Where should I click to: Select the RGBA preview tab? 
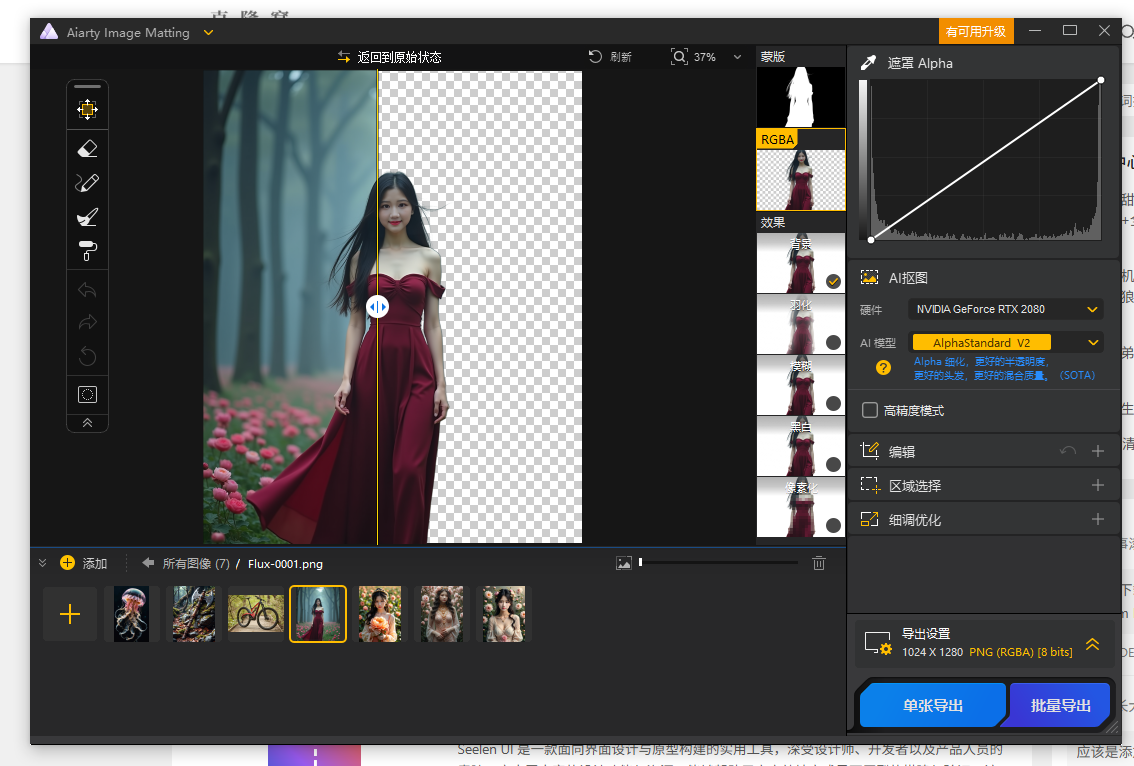tap(800, 179)
